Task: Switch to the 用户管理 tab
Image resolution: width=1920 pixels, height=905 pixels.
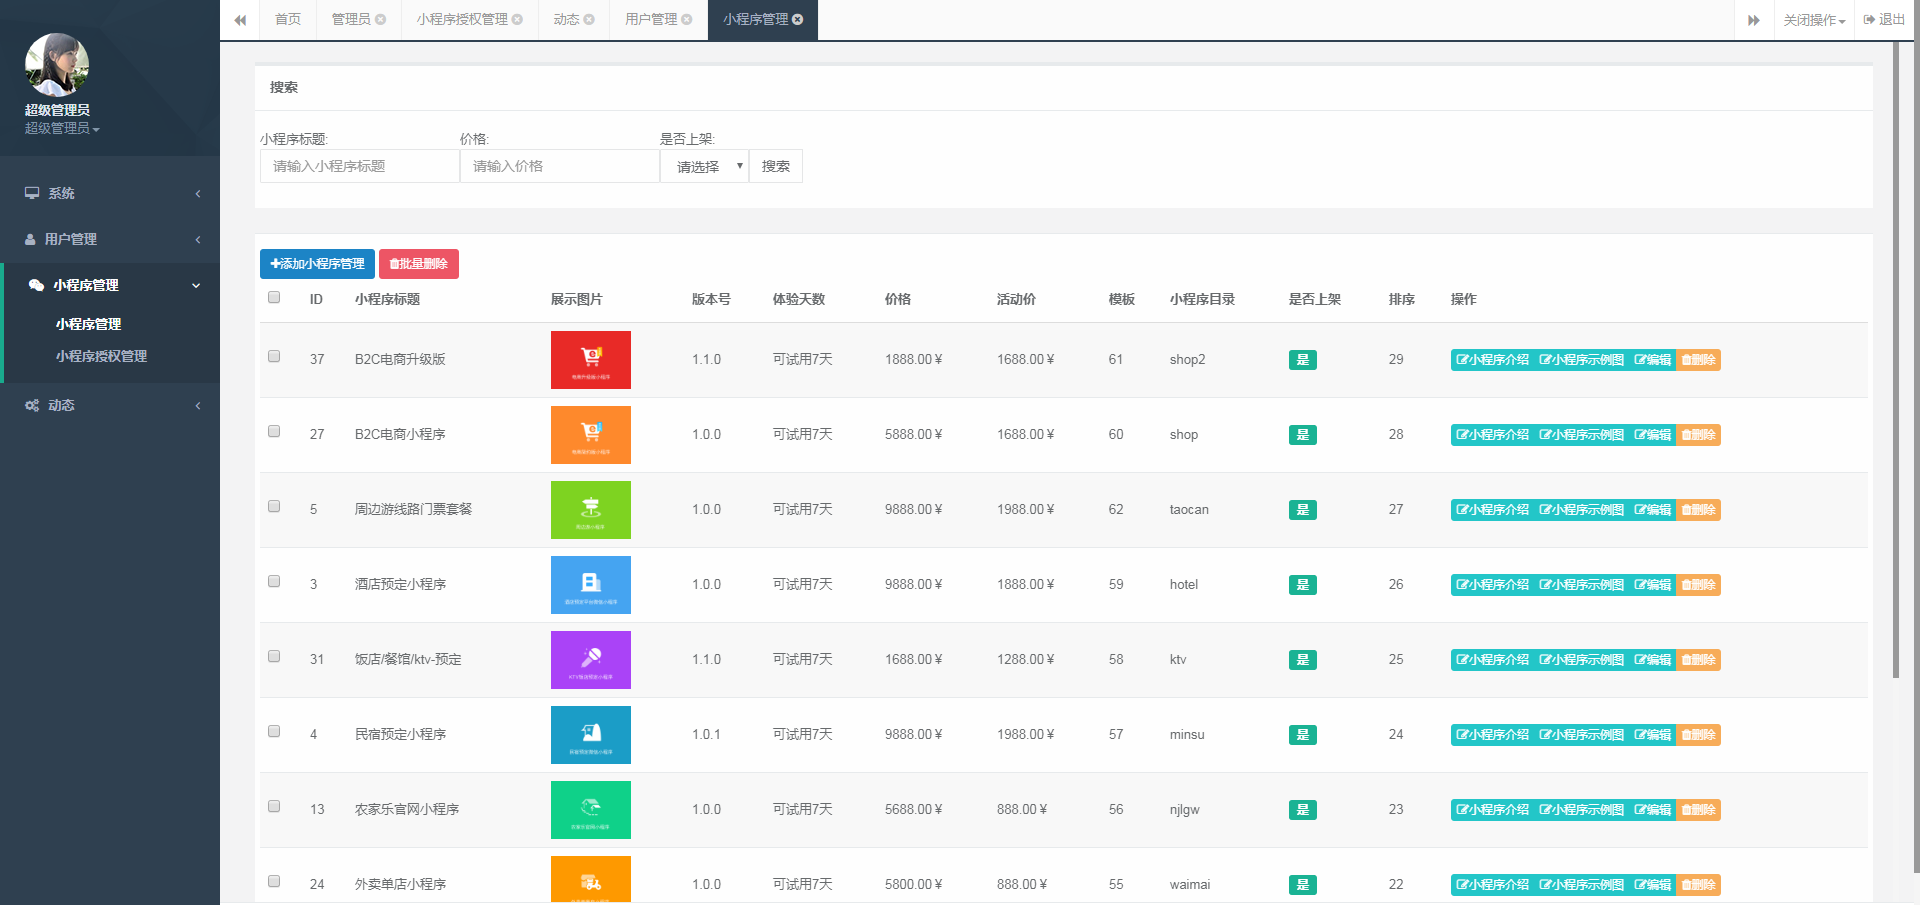Action: pyautogui.click(x=651, y=20)
